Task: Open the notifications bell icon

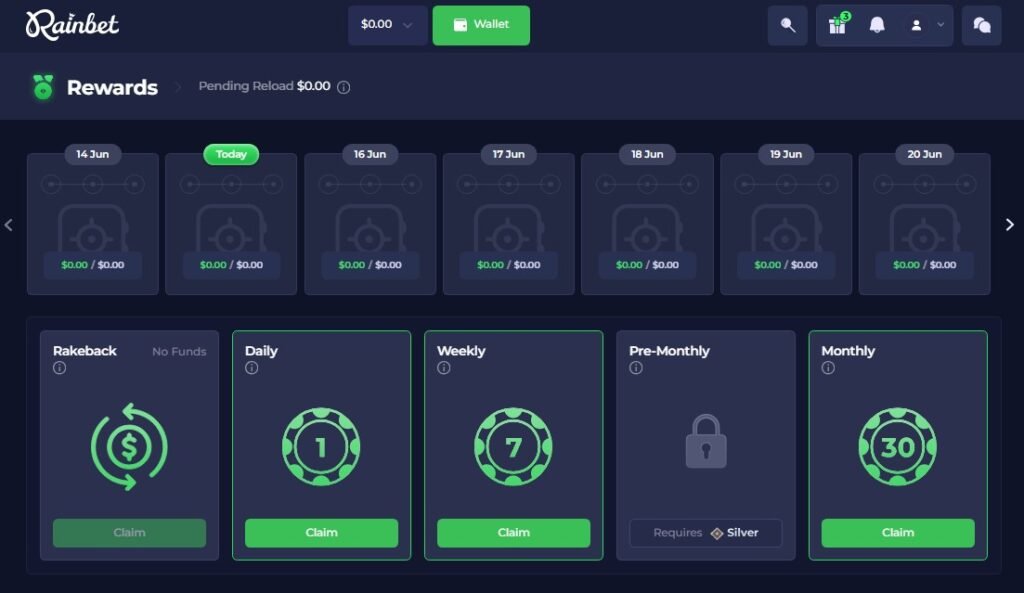Action: [877, 25]
